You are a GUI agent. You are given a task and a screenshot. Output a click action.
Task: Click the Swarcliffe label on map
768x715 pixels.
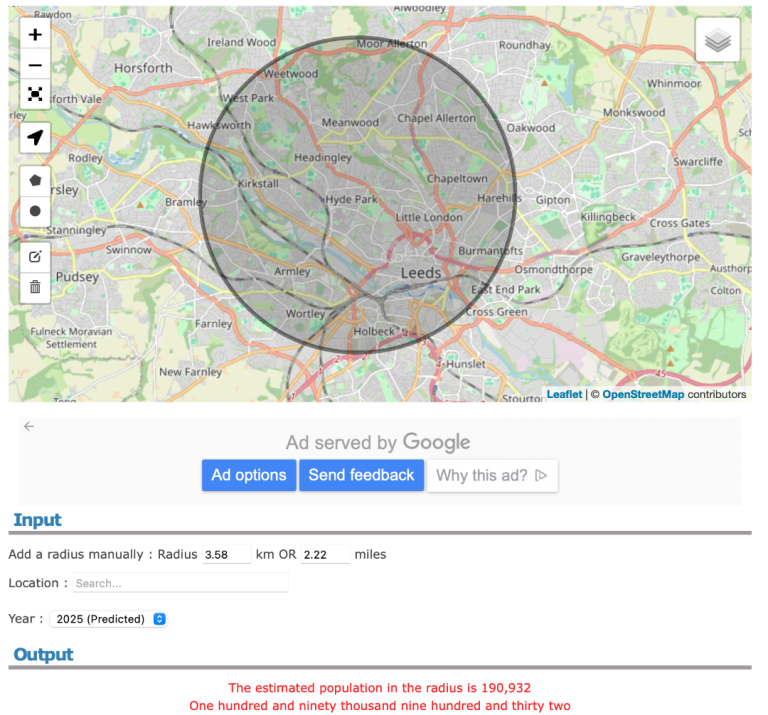click(x=698, y=162)
